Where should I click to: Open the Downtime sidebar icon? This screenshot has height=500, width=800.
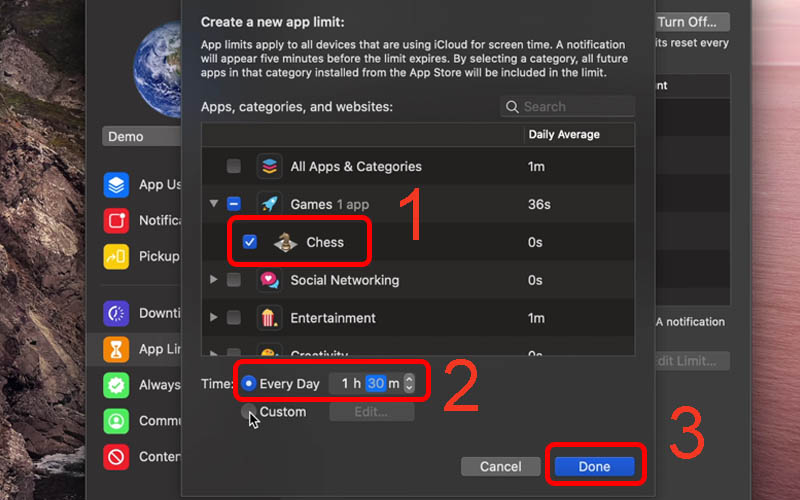pyautogui.click(x=117, y=313)
